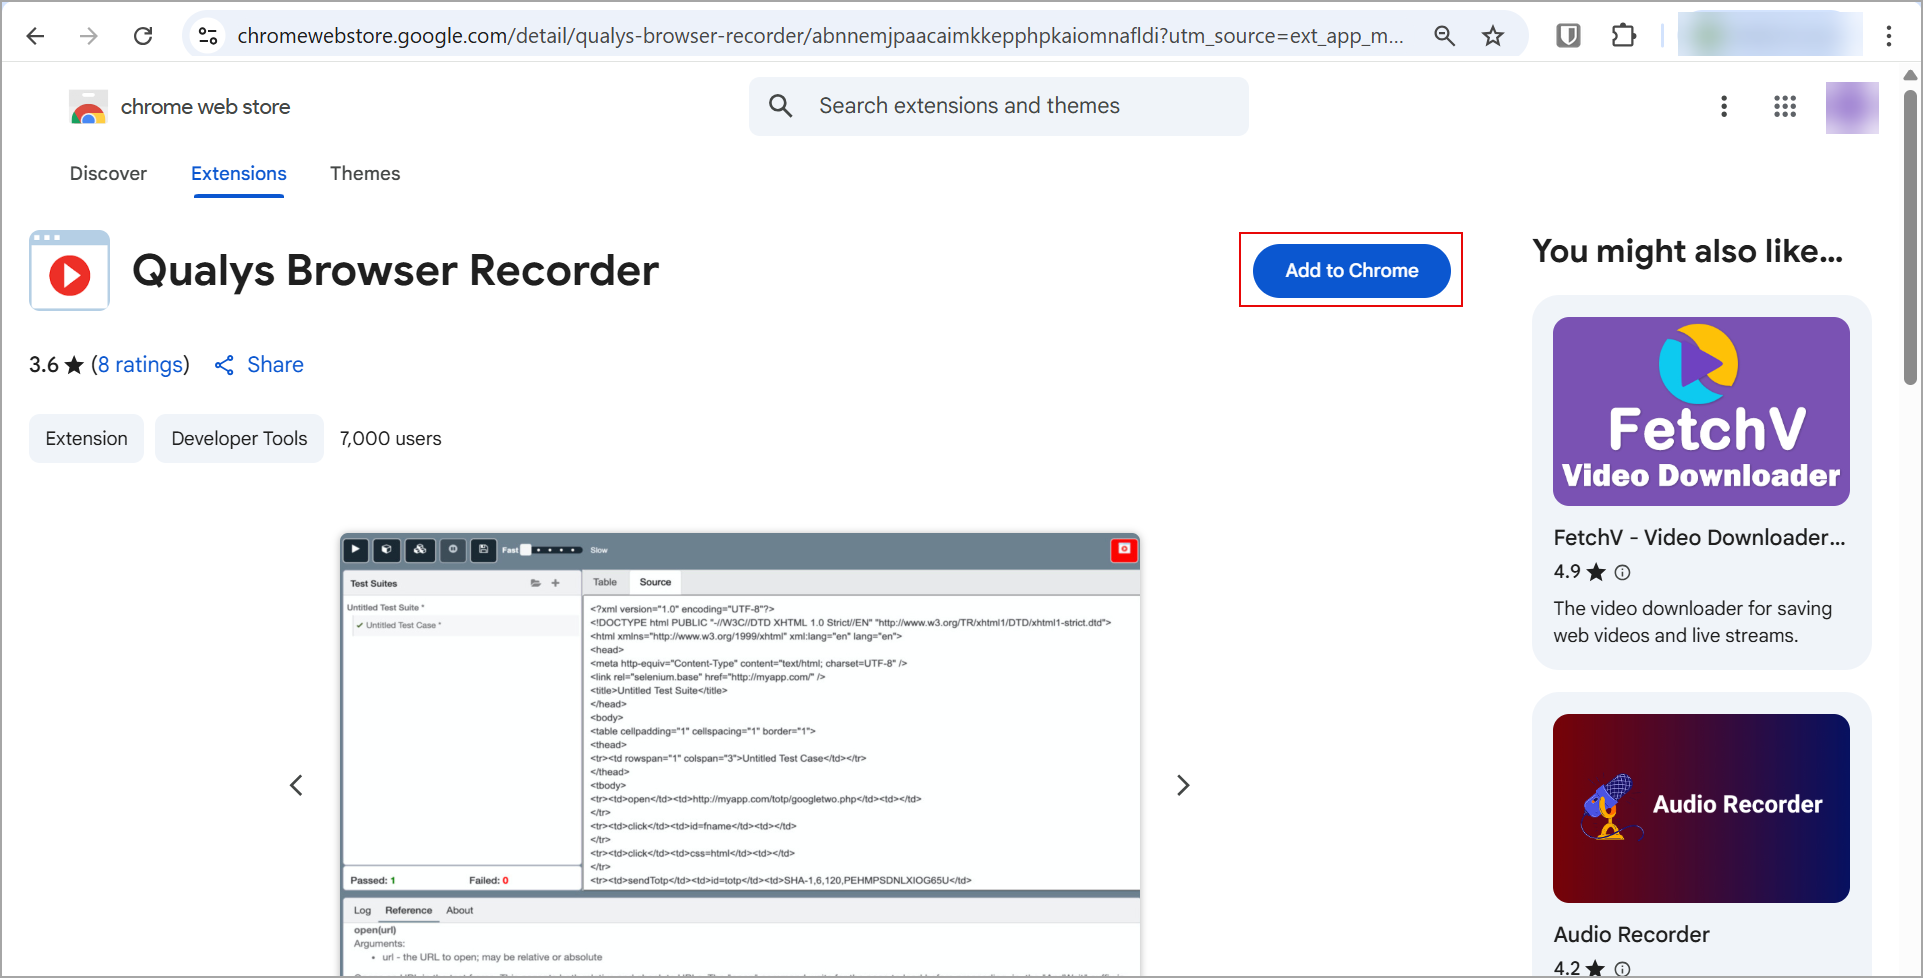The width and height of the screenshot is (1923, 978).
Task: Click the 'Qualys Browser Recorder' title
Action: 395,271
